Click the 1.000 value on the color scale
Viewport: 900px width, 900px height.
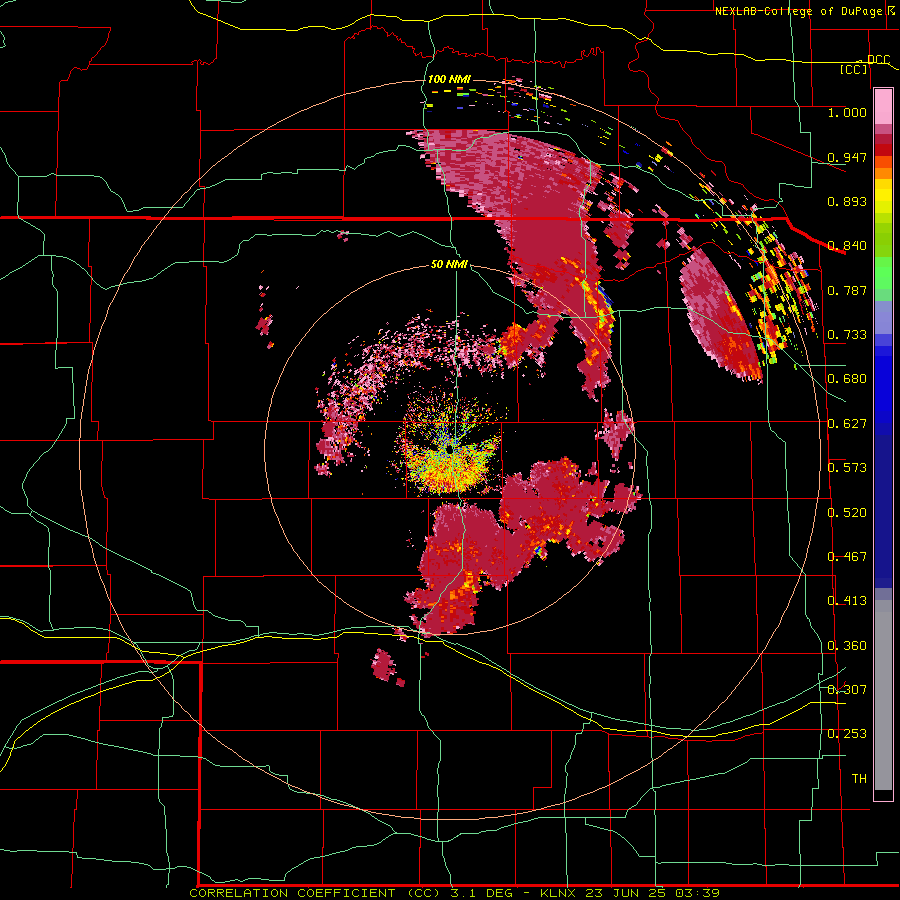point(847,112)
